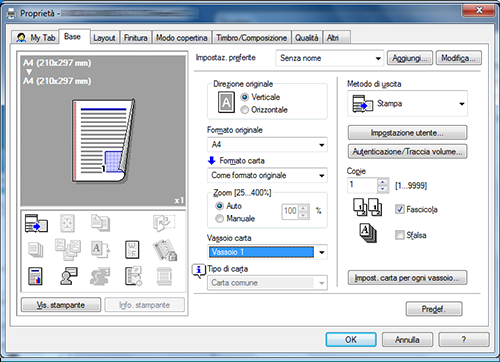
Task: Click Modifica button
Action: point(459,58)
